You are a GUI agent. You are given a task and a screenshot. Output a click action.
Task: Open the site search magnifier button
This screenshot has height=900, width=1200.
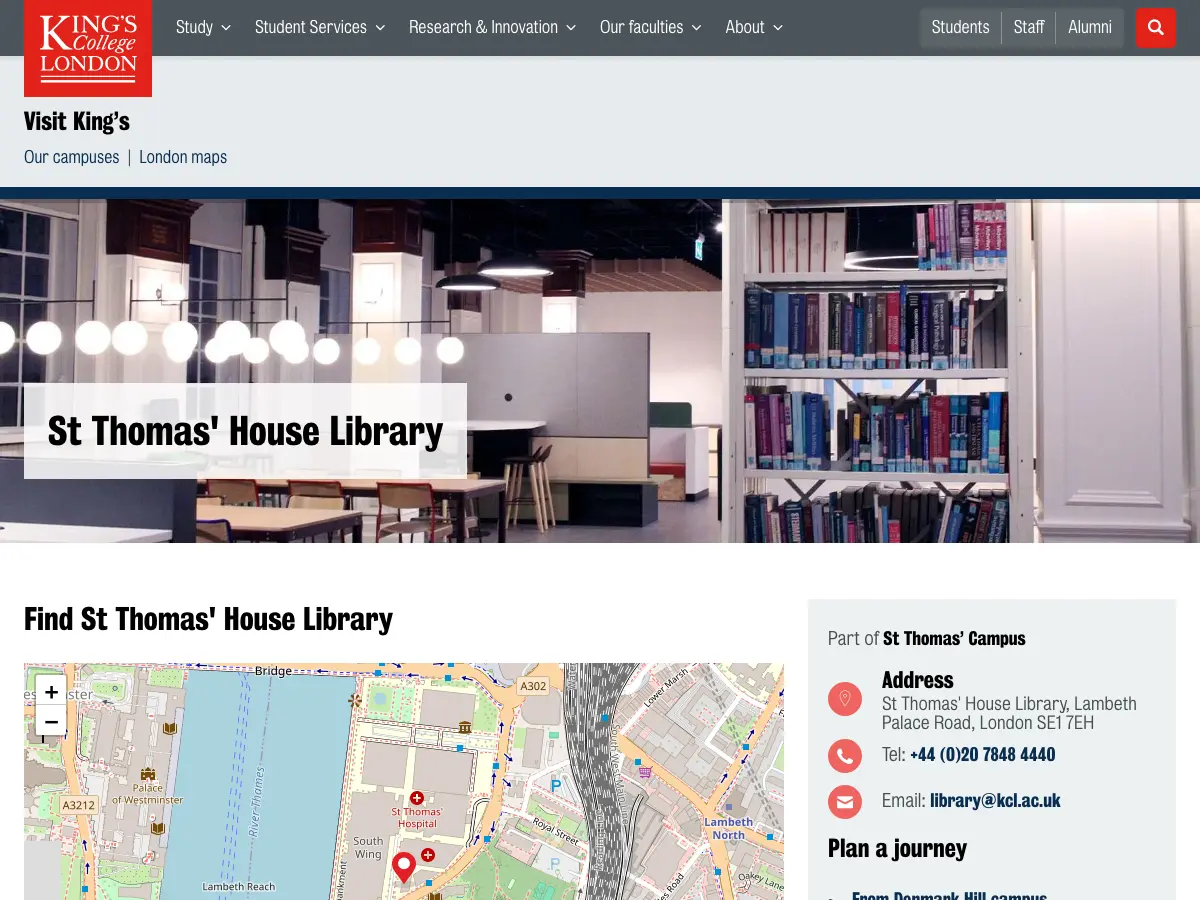point(1156,28)
